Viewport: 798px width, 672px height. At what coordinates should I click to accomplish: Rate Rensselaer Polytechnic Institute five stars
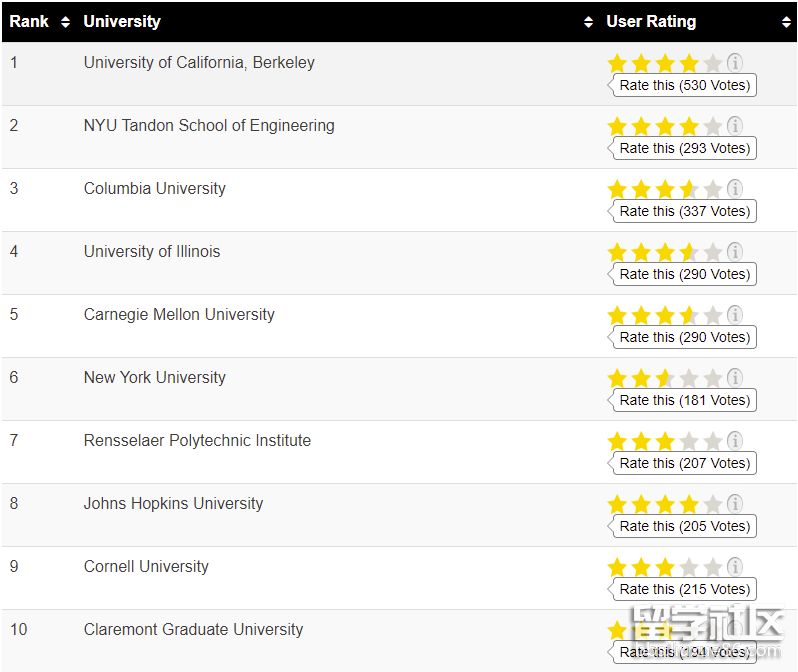(712, 442)
